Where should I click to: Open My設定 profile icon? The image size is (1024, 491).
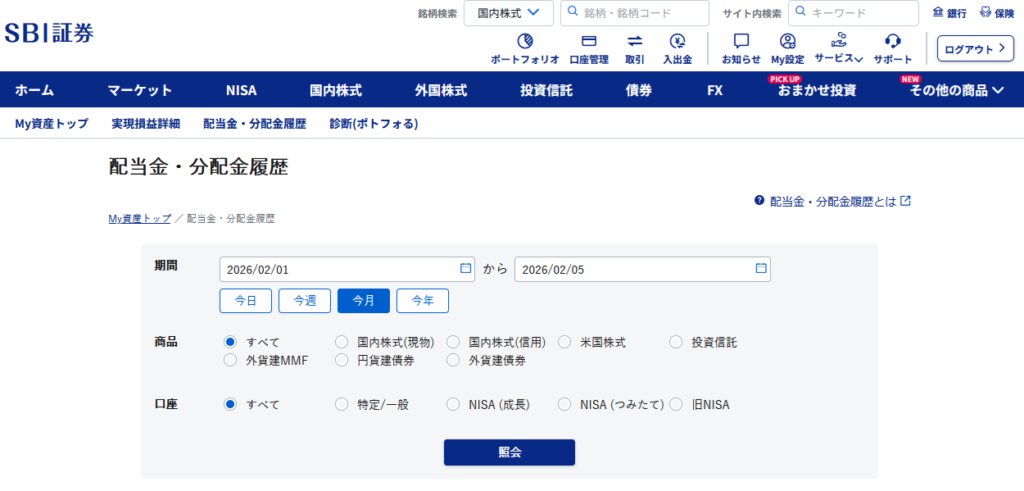click(x=788, y=42)
